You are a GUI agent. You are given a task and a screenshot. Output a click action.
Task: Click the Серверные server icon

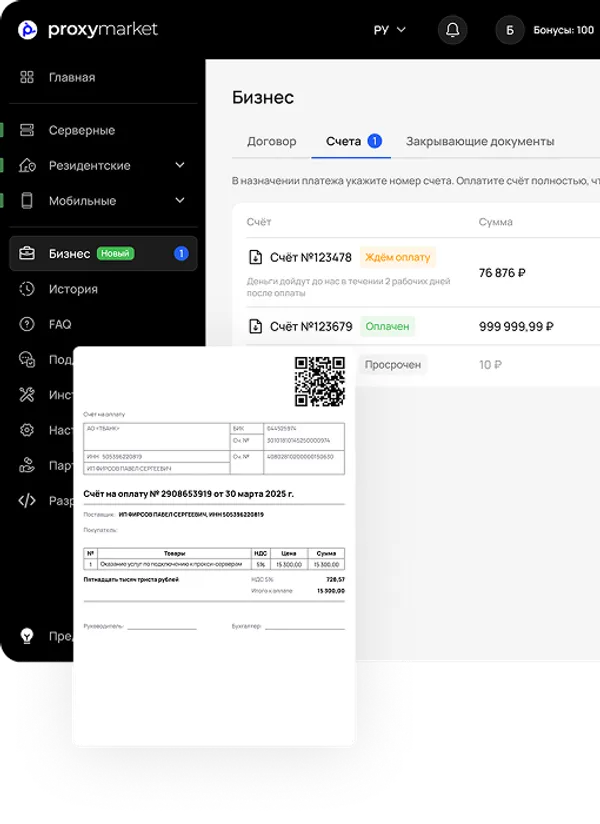tap(28, 130)
